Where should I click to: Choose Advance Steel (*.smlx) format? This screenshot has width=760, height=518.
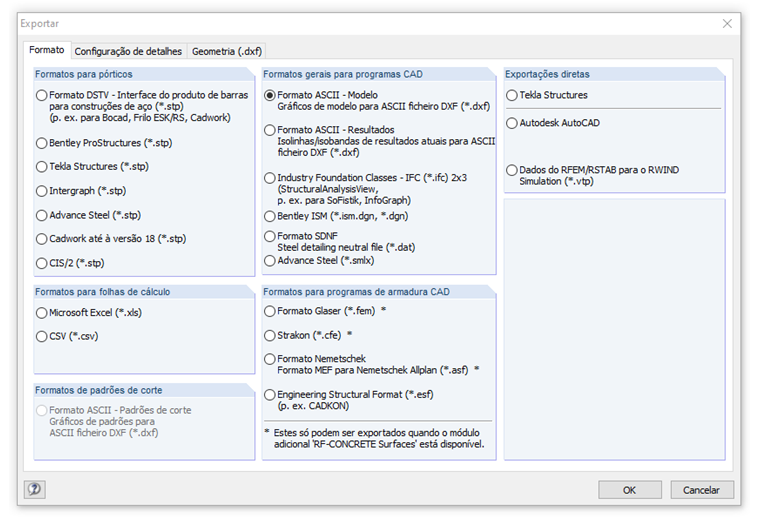tap(270, 261)
